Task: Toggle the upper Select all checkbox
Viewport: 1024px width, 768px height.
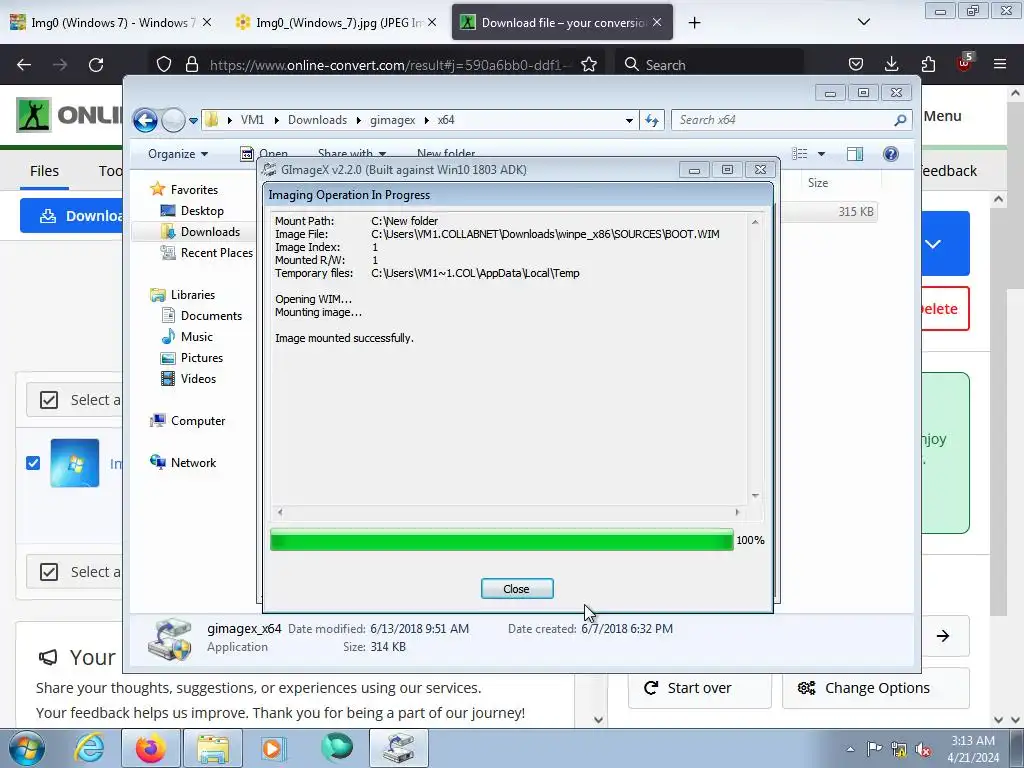Action: click(x=49, y=400)
